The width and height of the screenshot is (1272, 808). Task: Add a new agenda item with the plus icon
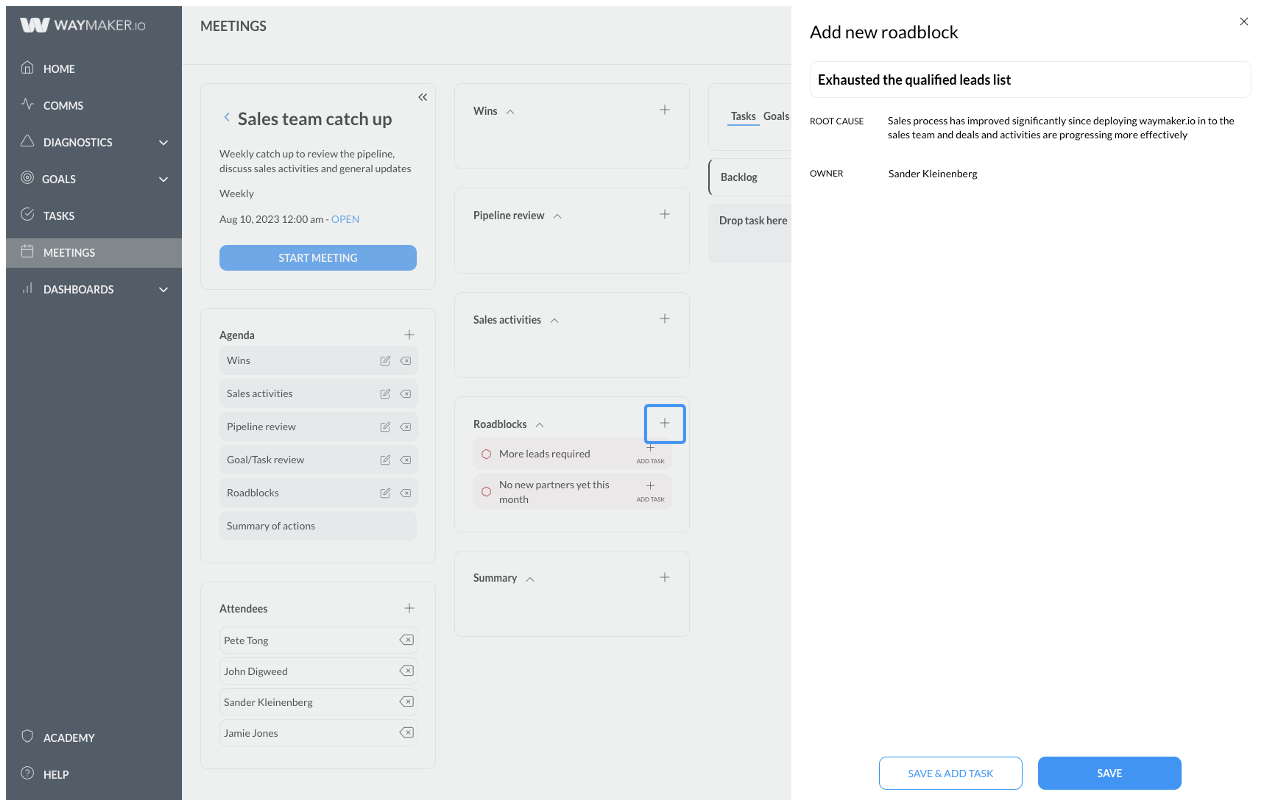click(x=409, y=335)
